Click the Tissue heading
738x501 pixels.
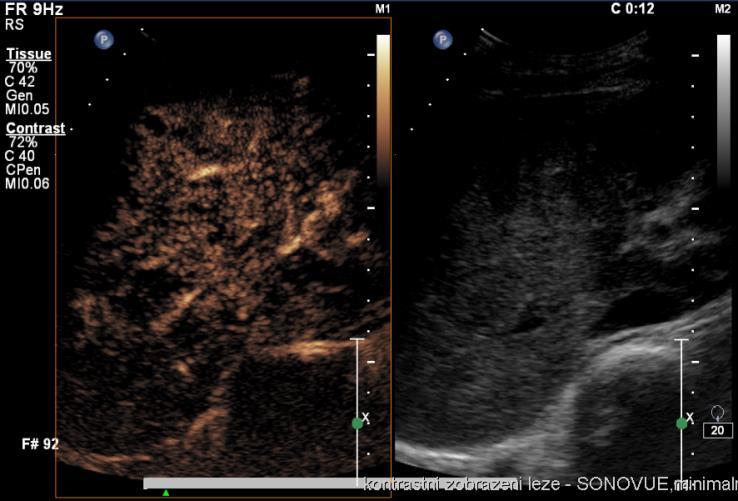pos(29,54)
